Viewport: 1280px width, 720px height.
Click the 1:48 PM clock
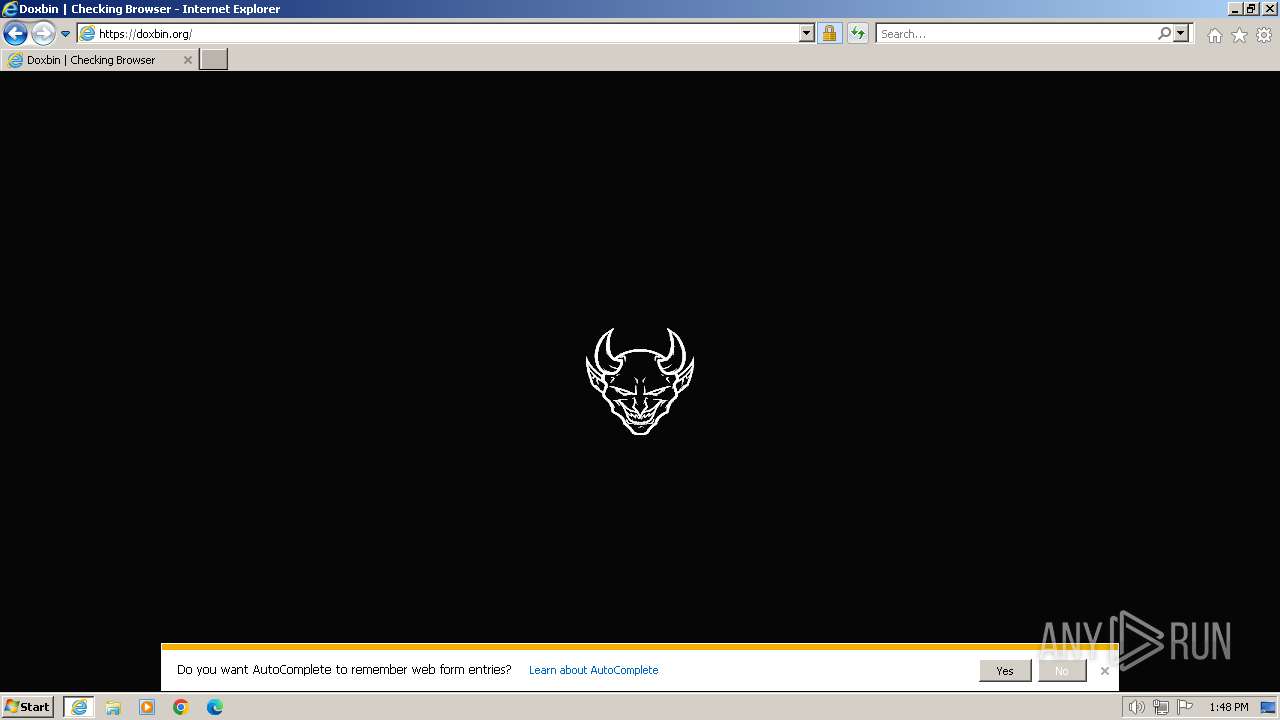(x=1228, y=707)
